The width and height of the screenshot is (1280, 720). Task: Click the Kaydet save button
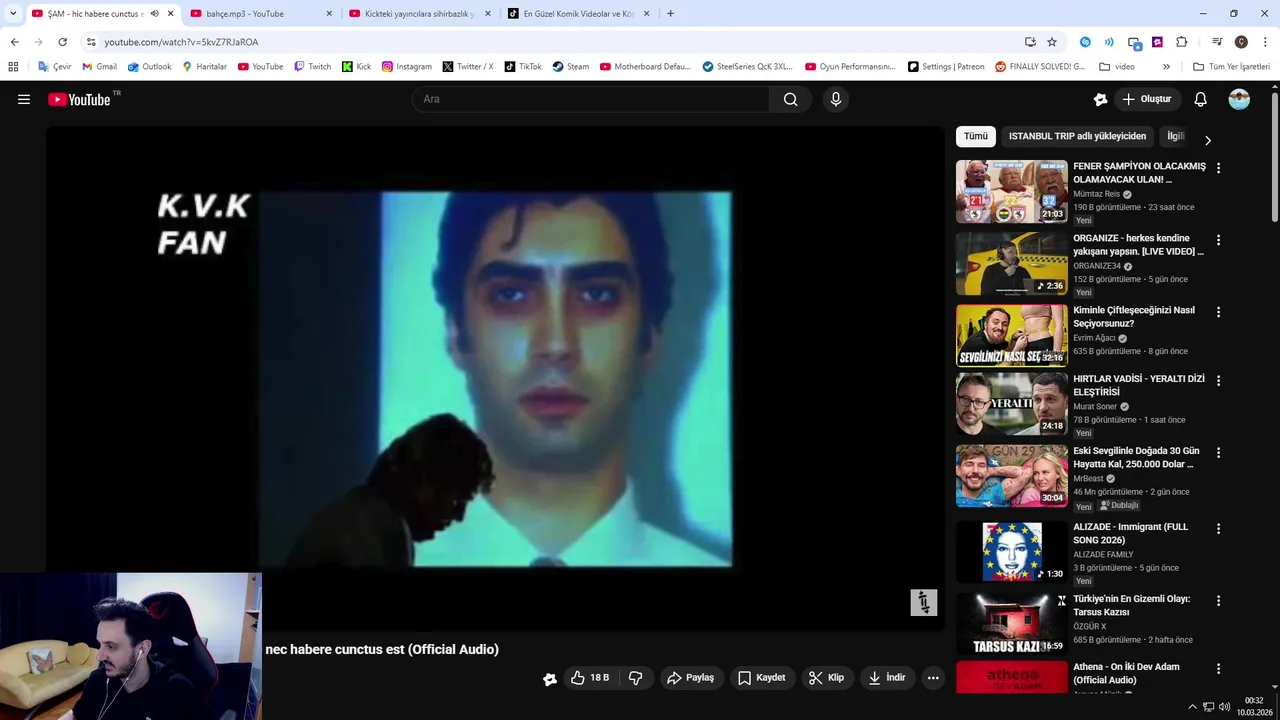coord(761,678)
